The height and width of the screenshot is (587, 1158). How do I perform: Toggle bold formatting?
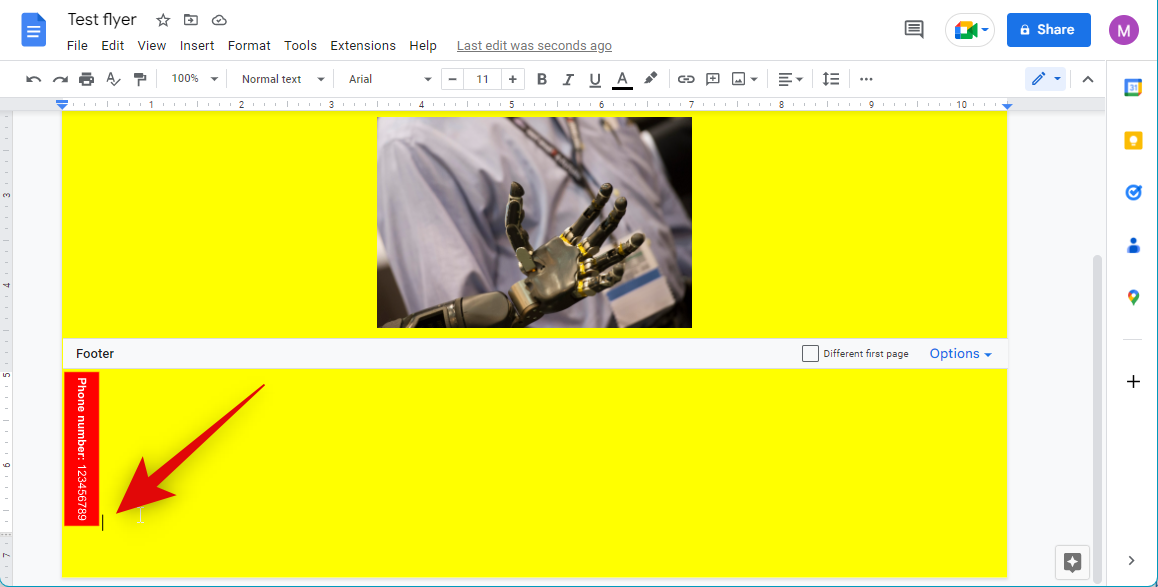pos(542,79)
